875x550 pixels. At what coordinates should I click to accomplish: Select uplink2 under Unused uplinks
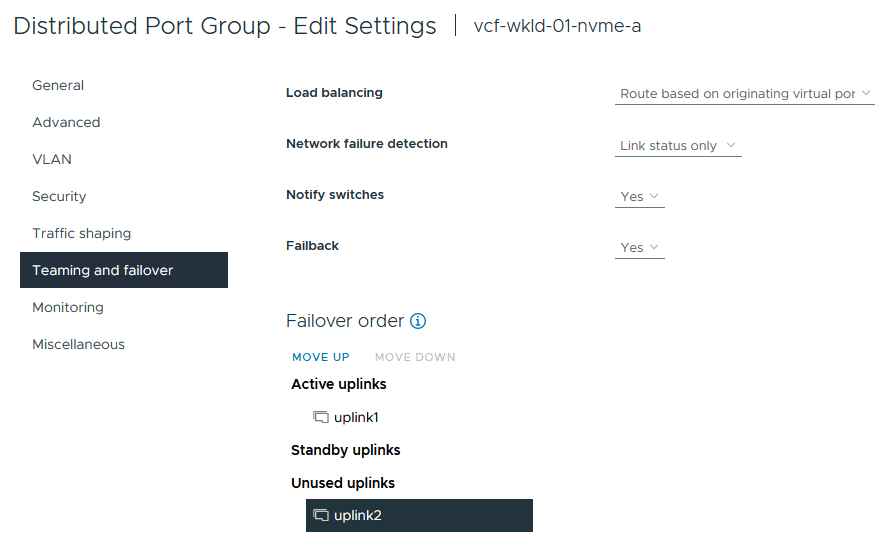point(358,515)
